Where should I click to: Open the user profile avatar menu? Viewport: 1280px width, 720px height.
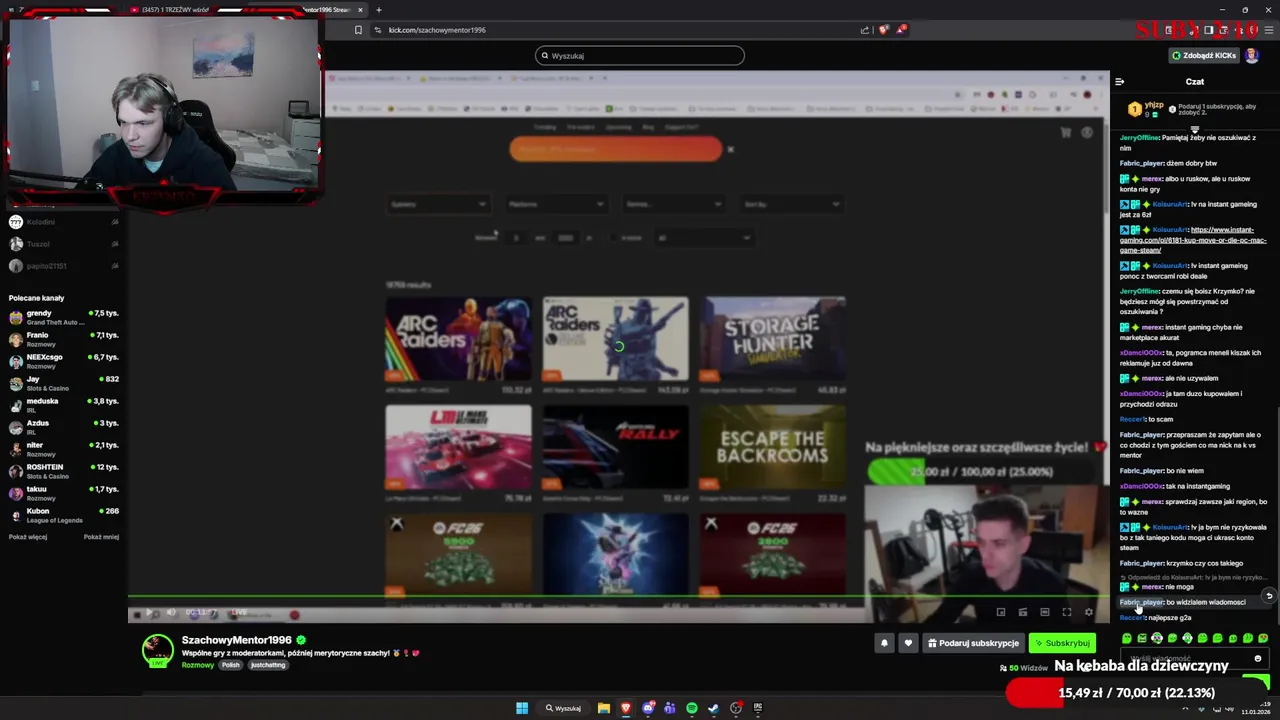click(1251, 55)
